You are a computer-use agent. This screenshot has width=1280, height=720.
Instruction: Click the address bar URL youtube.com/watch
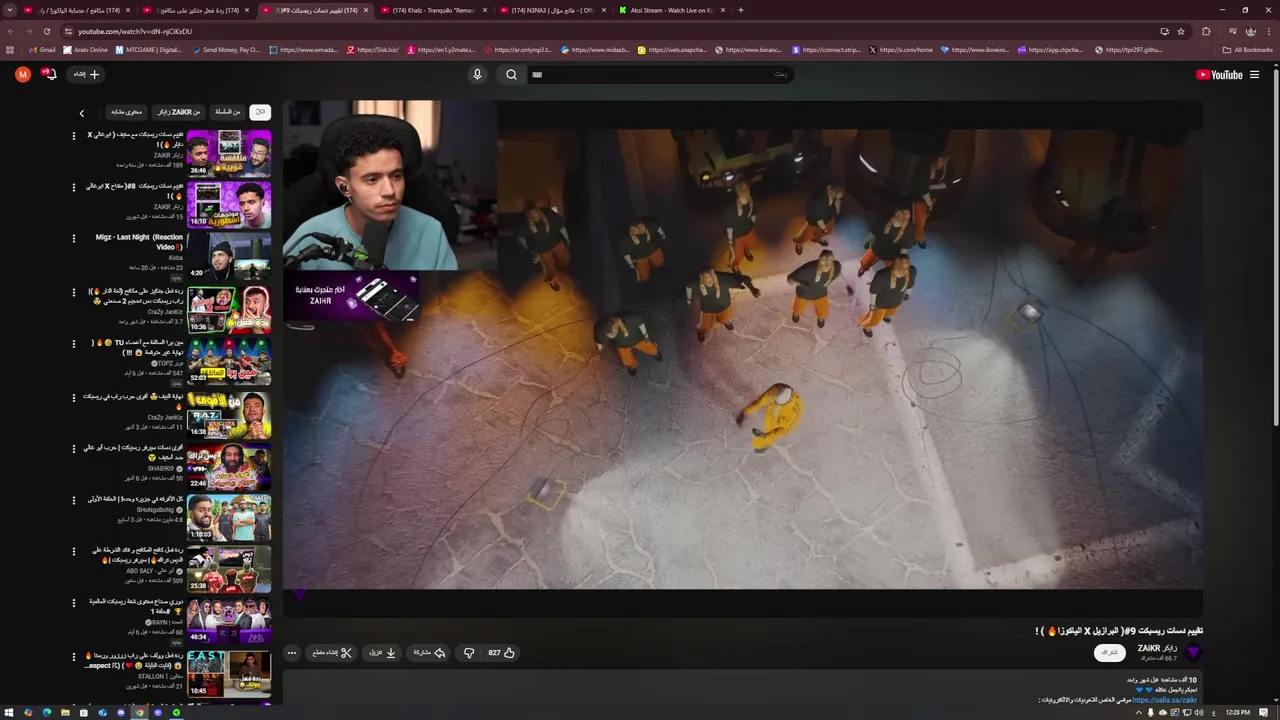135,31
